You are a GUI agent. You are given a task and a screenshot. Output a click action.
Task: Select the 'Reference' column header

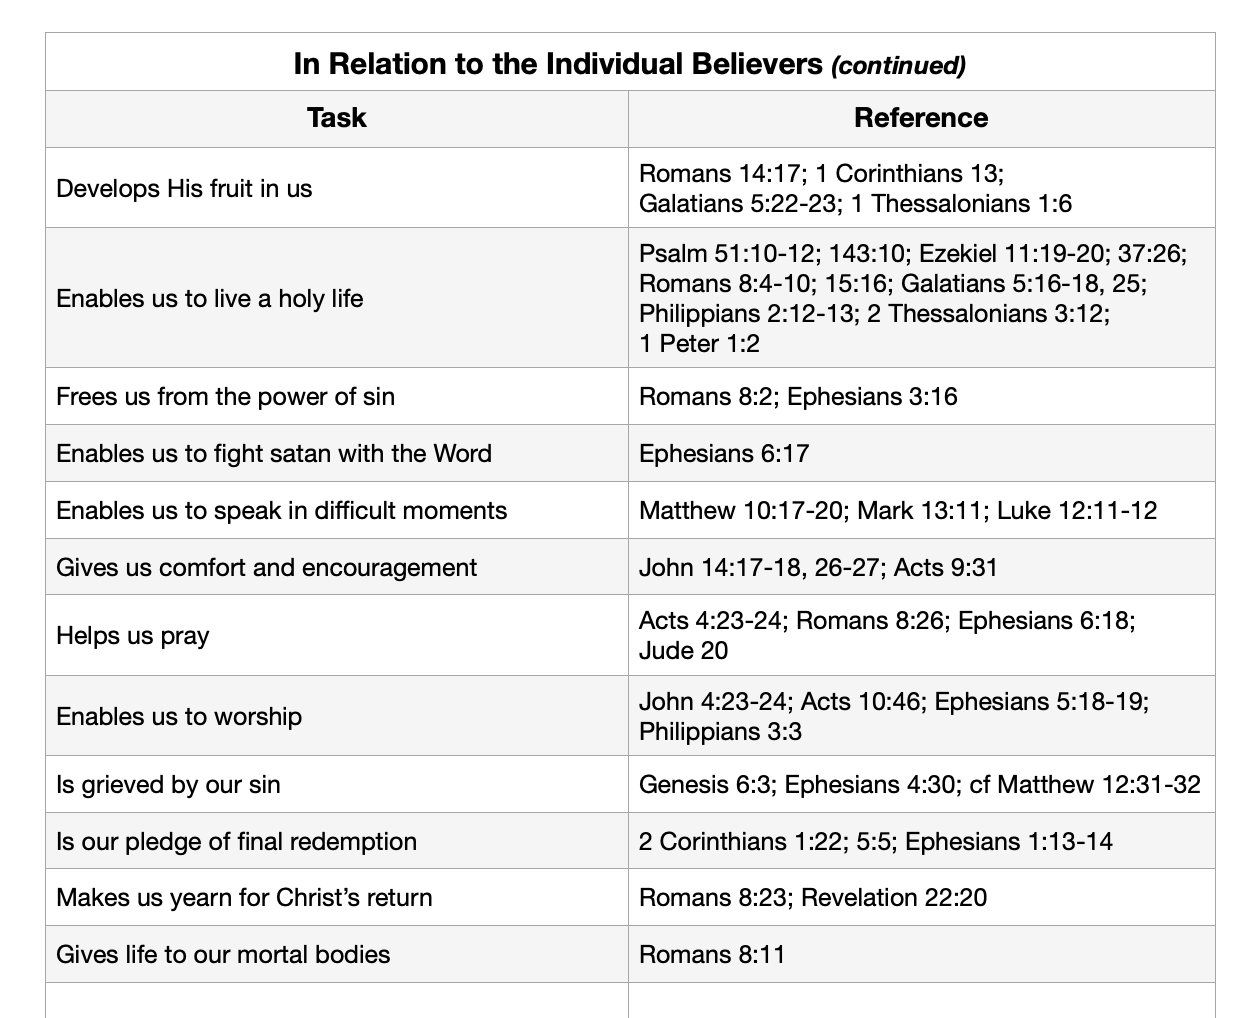[x=920, y=118]
